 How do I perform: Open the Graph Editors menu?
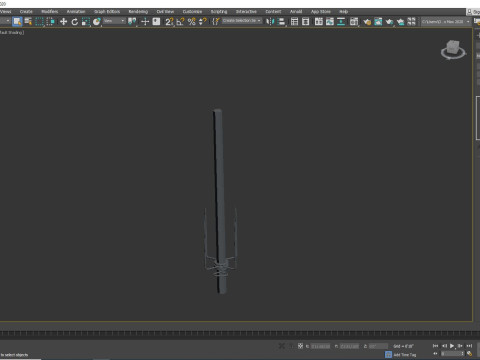tap(107, 12)
